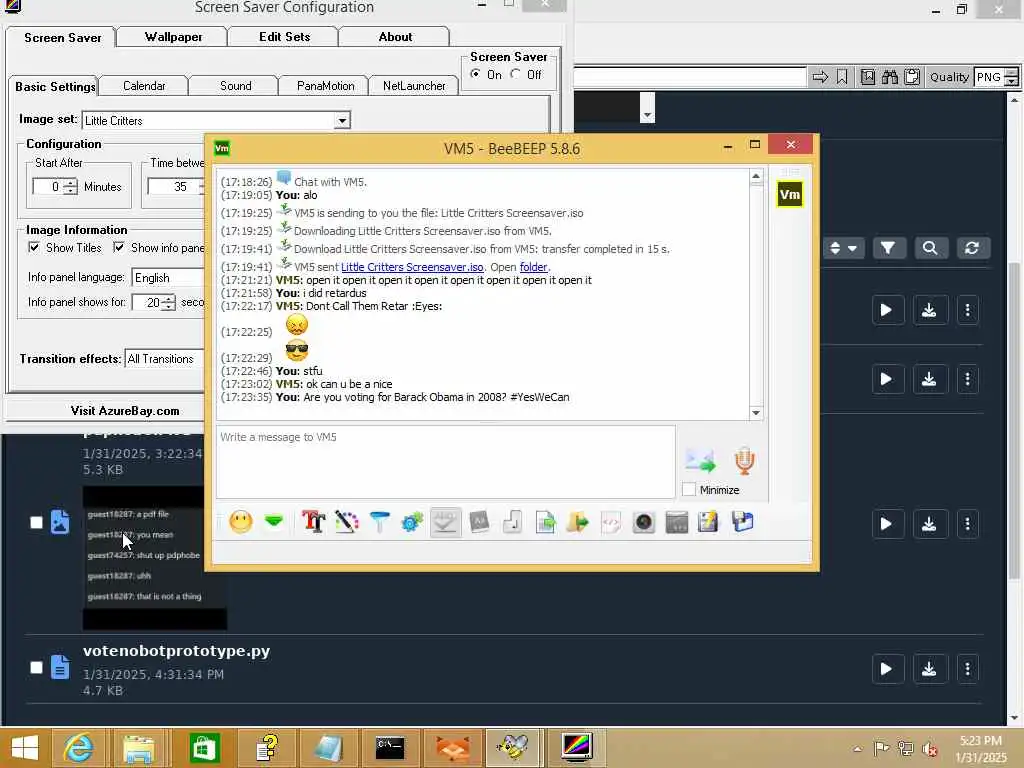1024x768 pixels.
Task: Open chat settings gear icon
Action: coord(412,522)
